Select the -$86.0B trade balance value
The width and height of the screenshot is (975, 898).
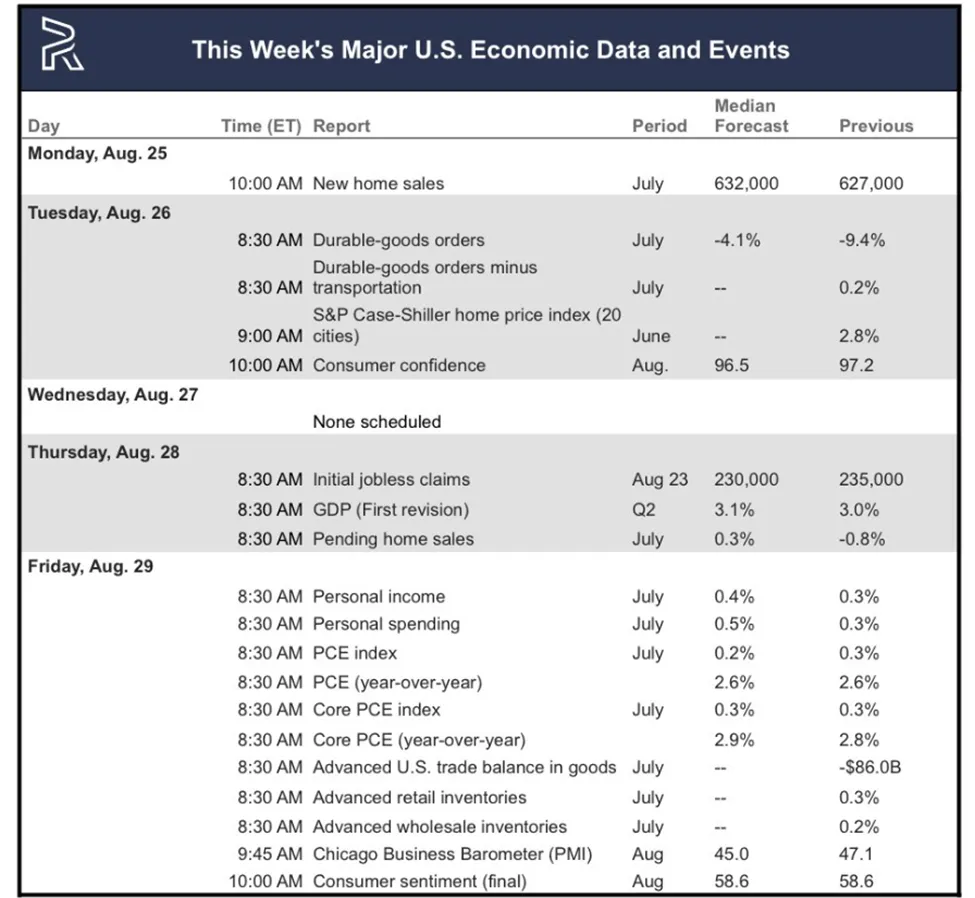(x=870, y=767)
